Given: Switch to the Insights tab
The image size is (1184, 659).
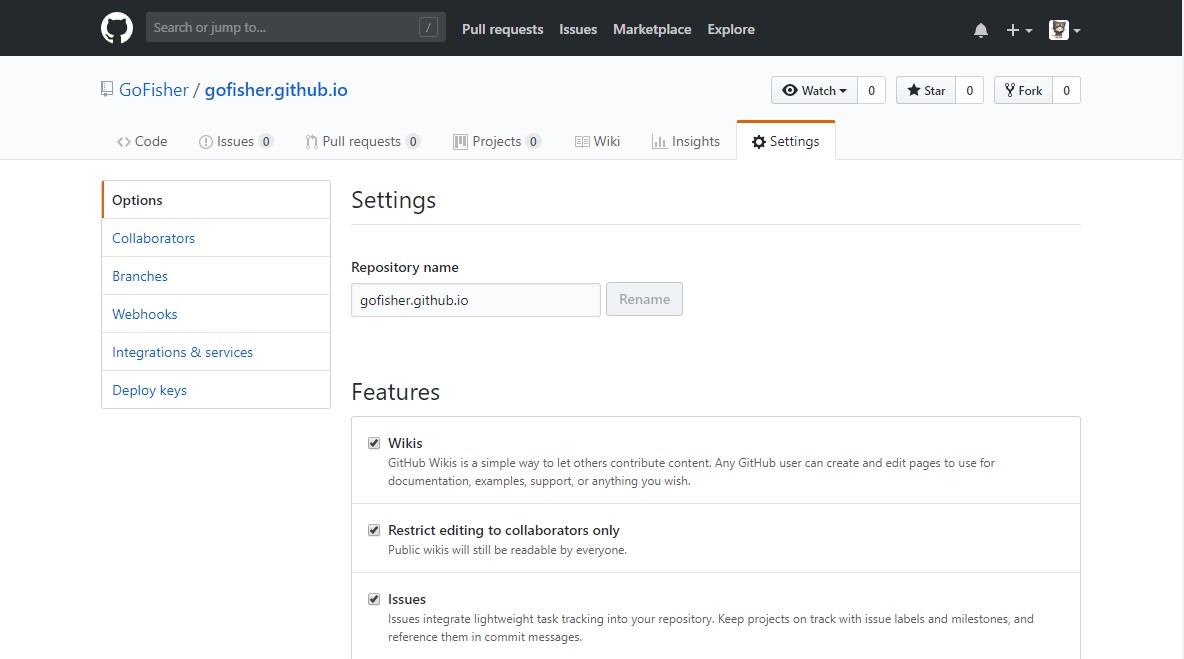Looking at the screenshot, I should point(686,141).
